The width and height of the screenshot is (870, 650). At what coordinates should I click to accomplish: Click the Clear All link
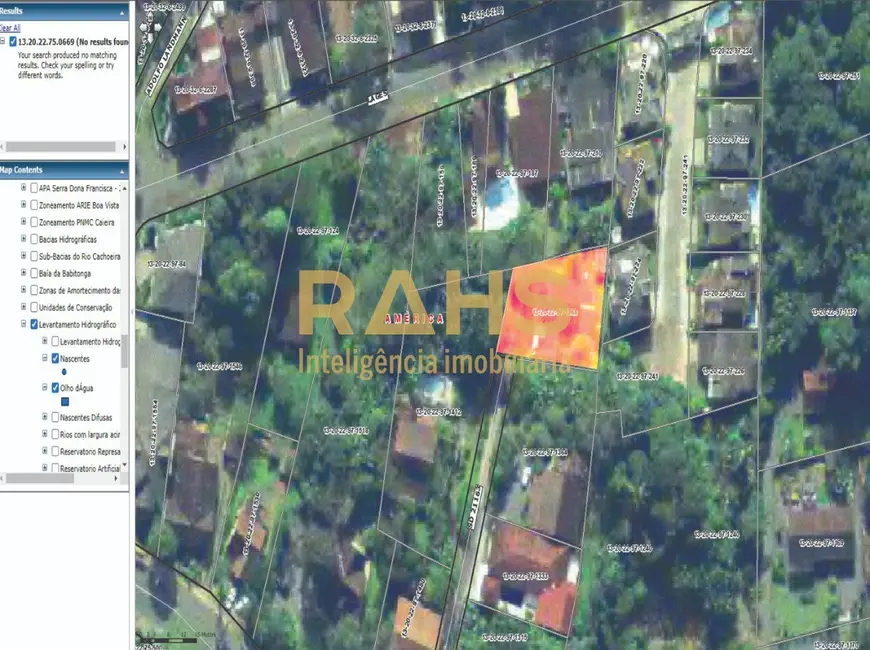[x=10, y=28]
